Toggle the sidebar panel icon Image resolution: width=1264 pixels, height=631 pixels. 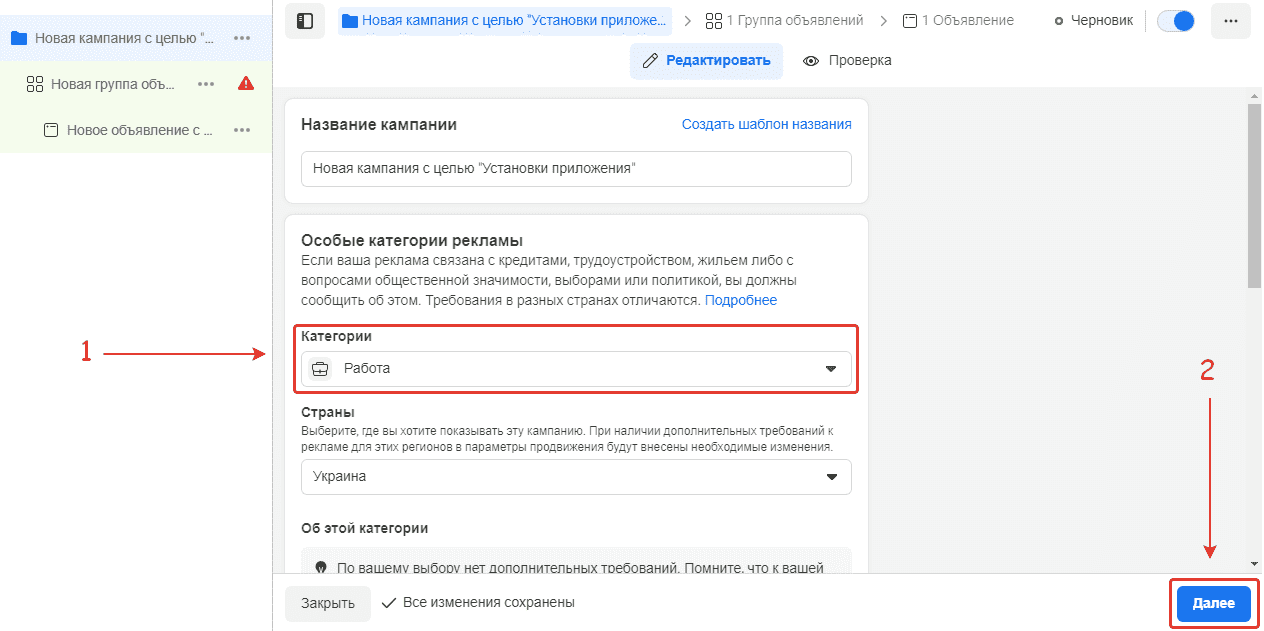click(305, 21)
